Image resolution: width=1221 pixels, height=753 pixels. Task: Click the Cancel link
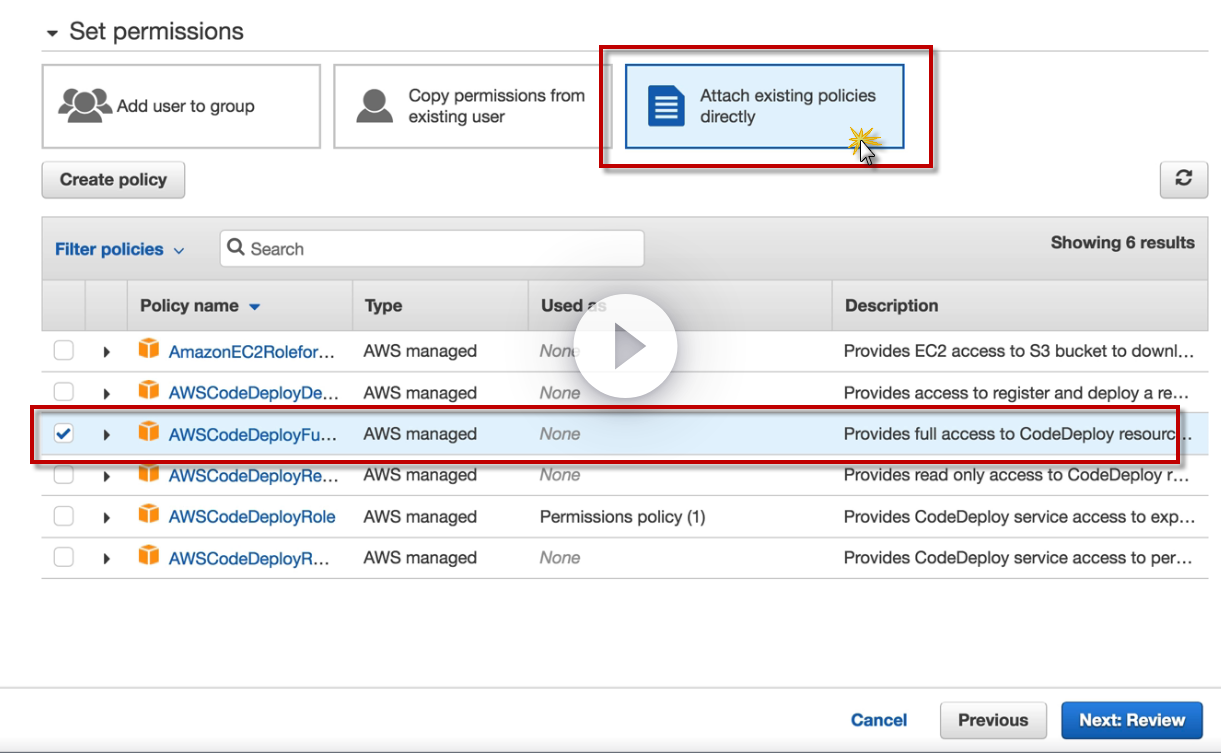tap(879, 720)
